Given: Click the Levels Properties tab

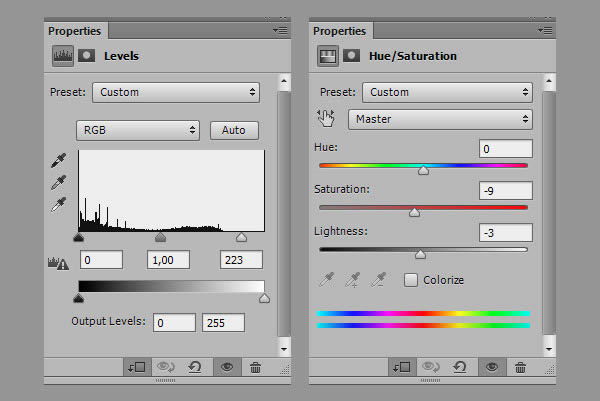Looking at the screenshot, I should tap(74, 31).
